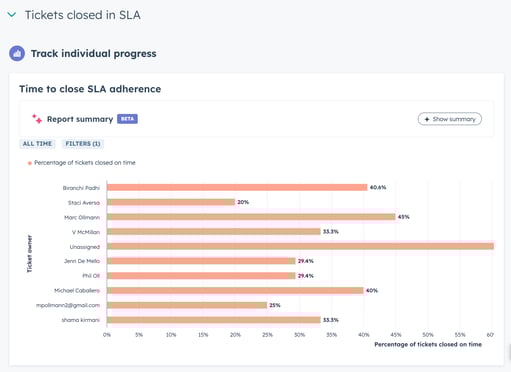Click the 45% value label
Viewport: 511px width, 372px height.
404,217
